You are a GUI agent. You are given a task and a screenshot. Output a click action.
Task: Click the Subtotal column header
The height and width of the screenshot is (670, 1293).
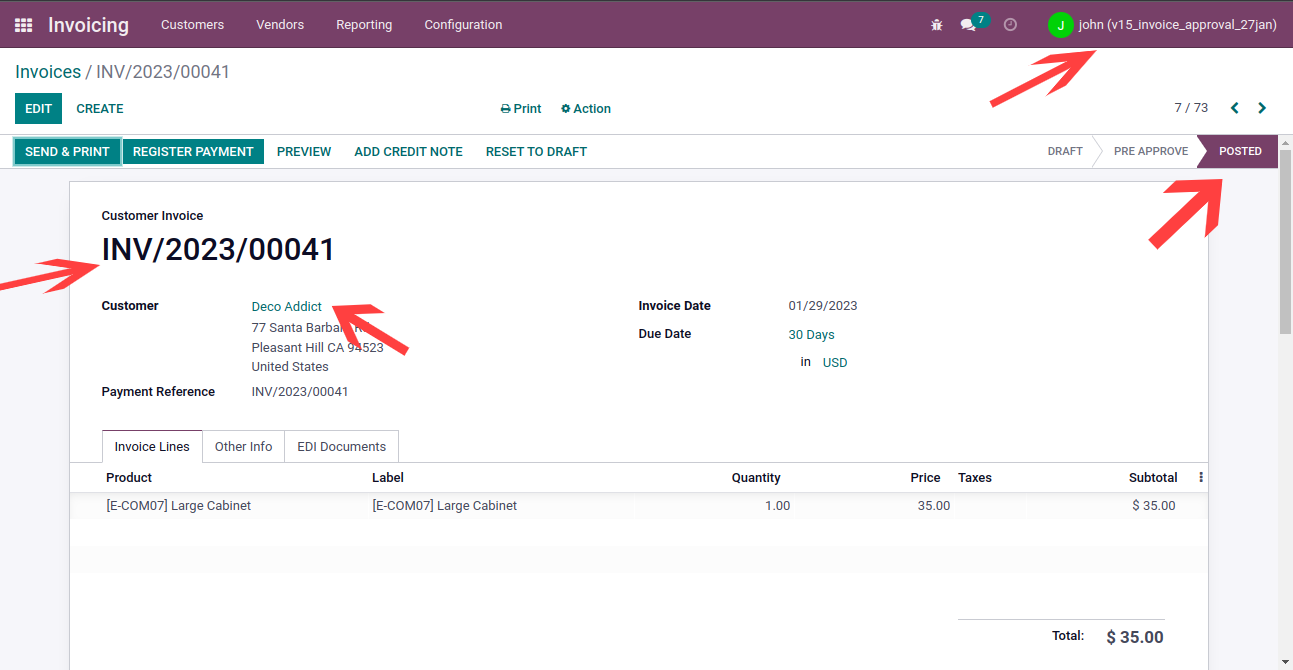[x=1153, y=478]
